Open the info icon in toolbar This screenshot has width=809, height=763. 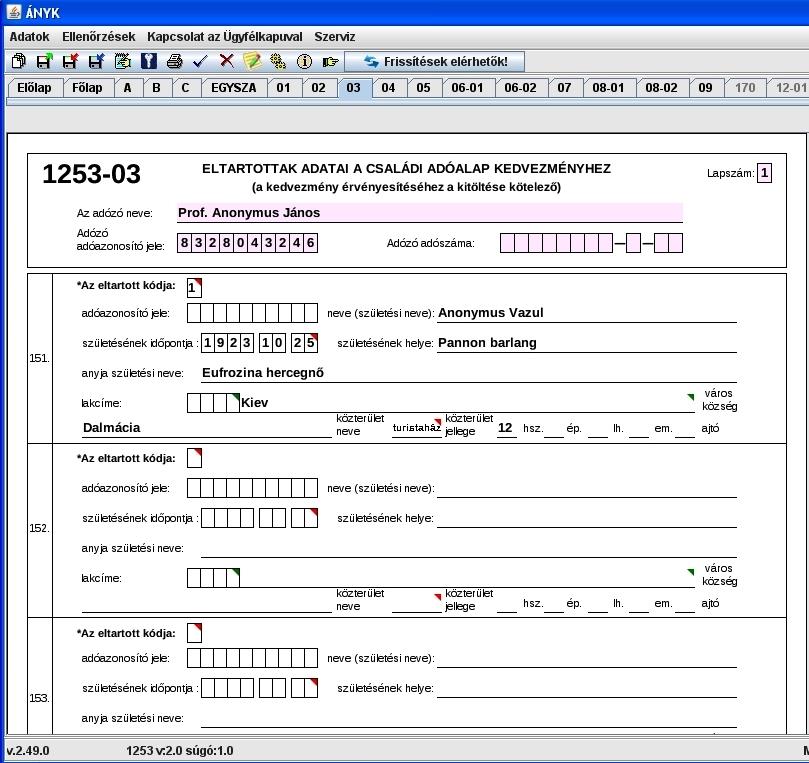tap(304, 61)
